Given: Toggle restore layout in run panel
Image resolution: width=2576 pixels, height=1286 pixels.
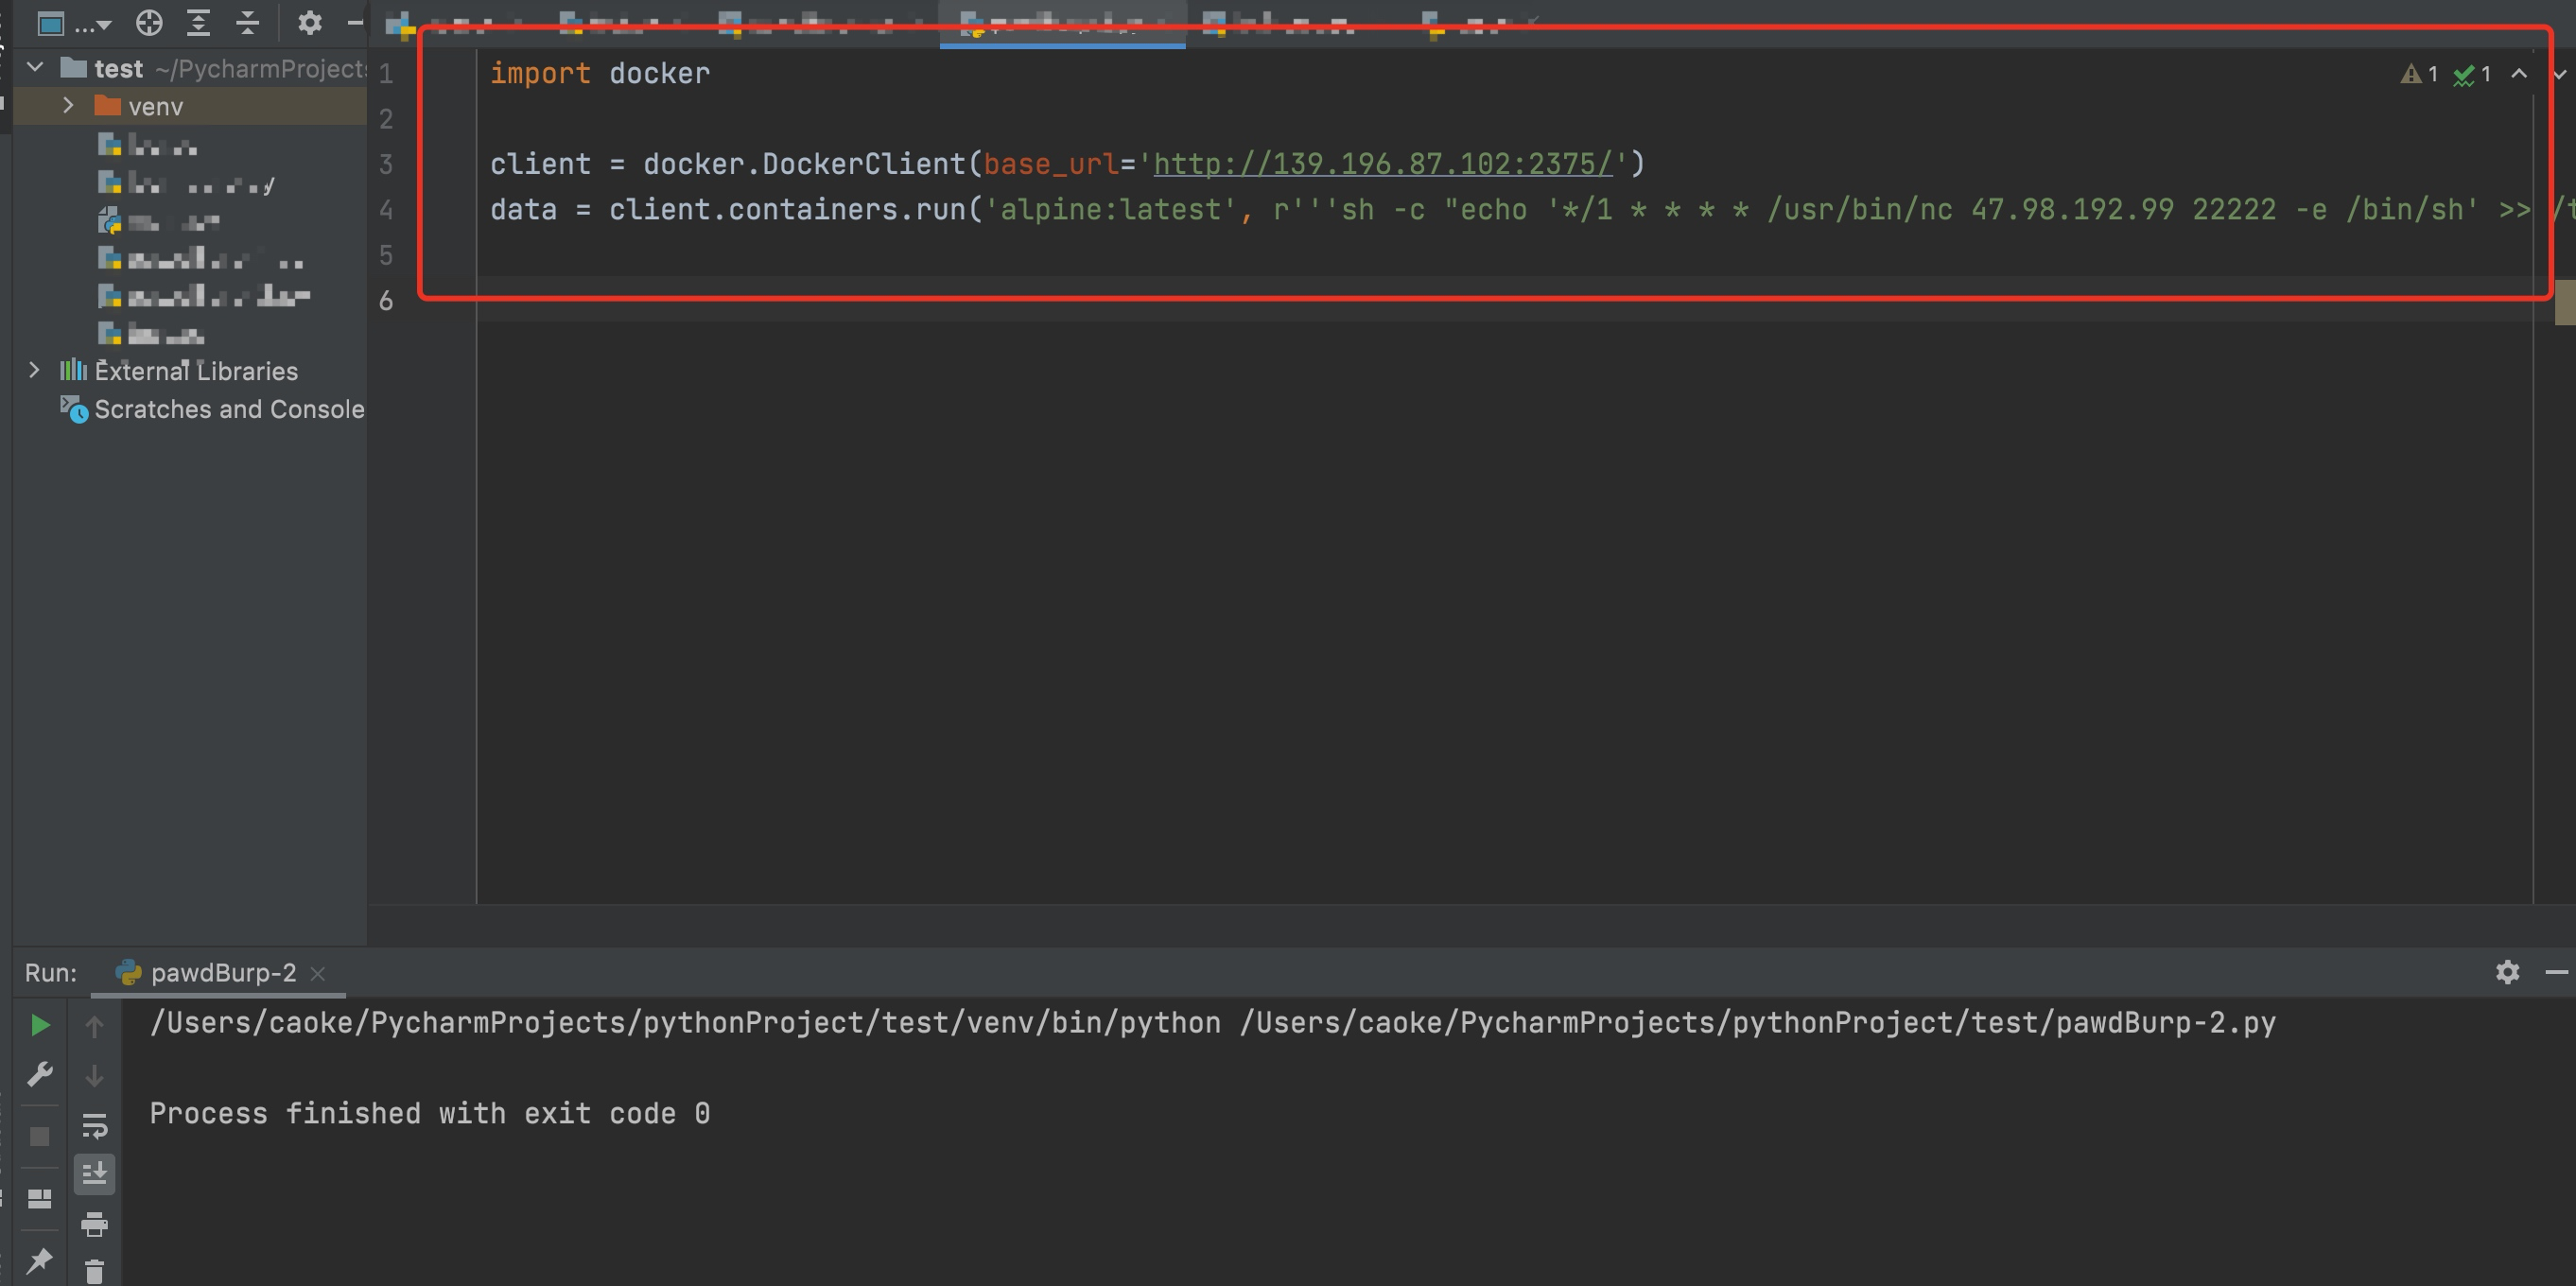Looking at the screenshot, I should click(40, 1198).
